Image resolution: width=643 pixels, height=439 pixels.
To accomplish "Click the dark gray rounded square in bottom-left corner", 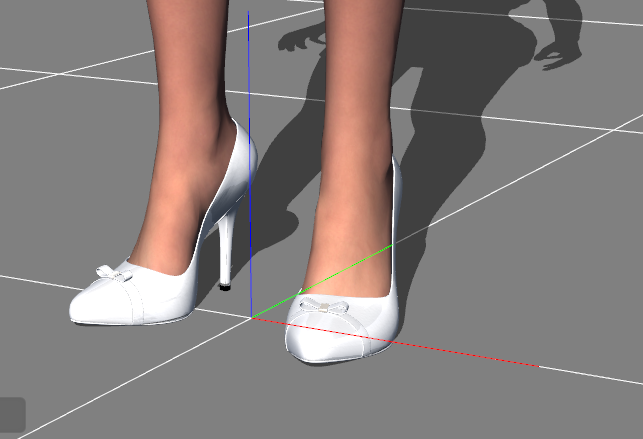I will (x=12, y=414).
